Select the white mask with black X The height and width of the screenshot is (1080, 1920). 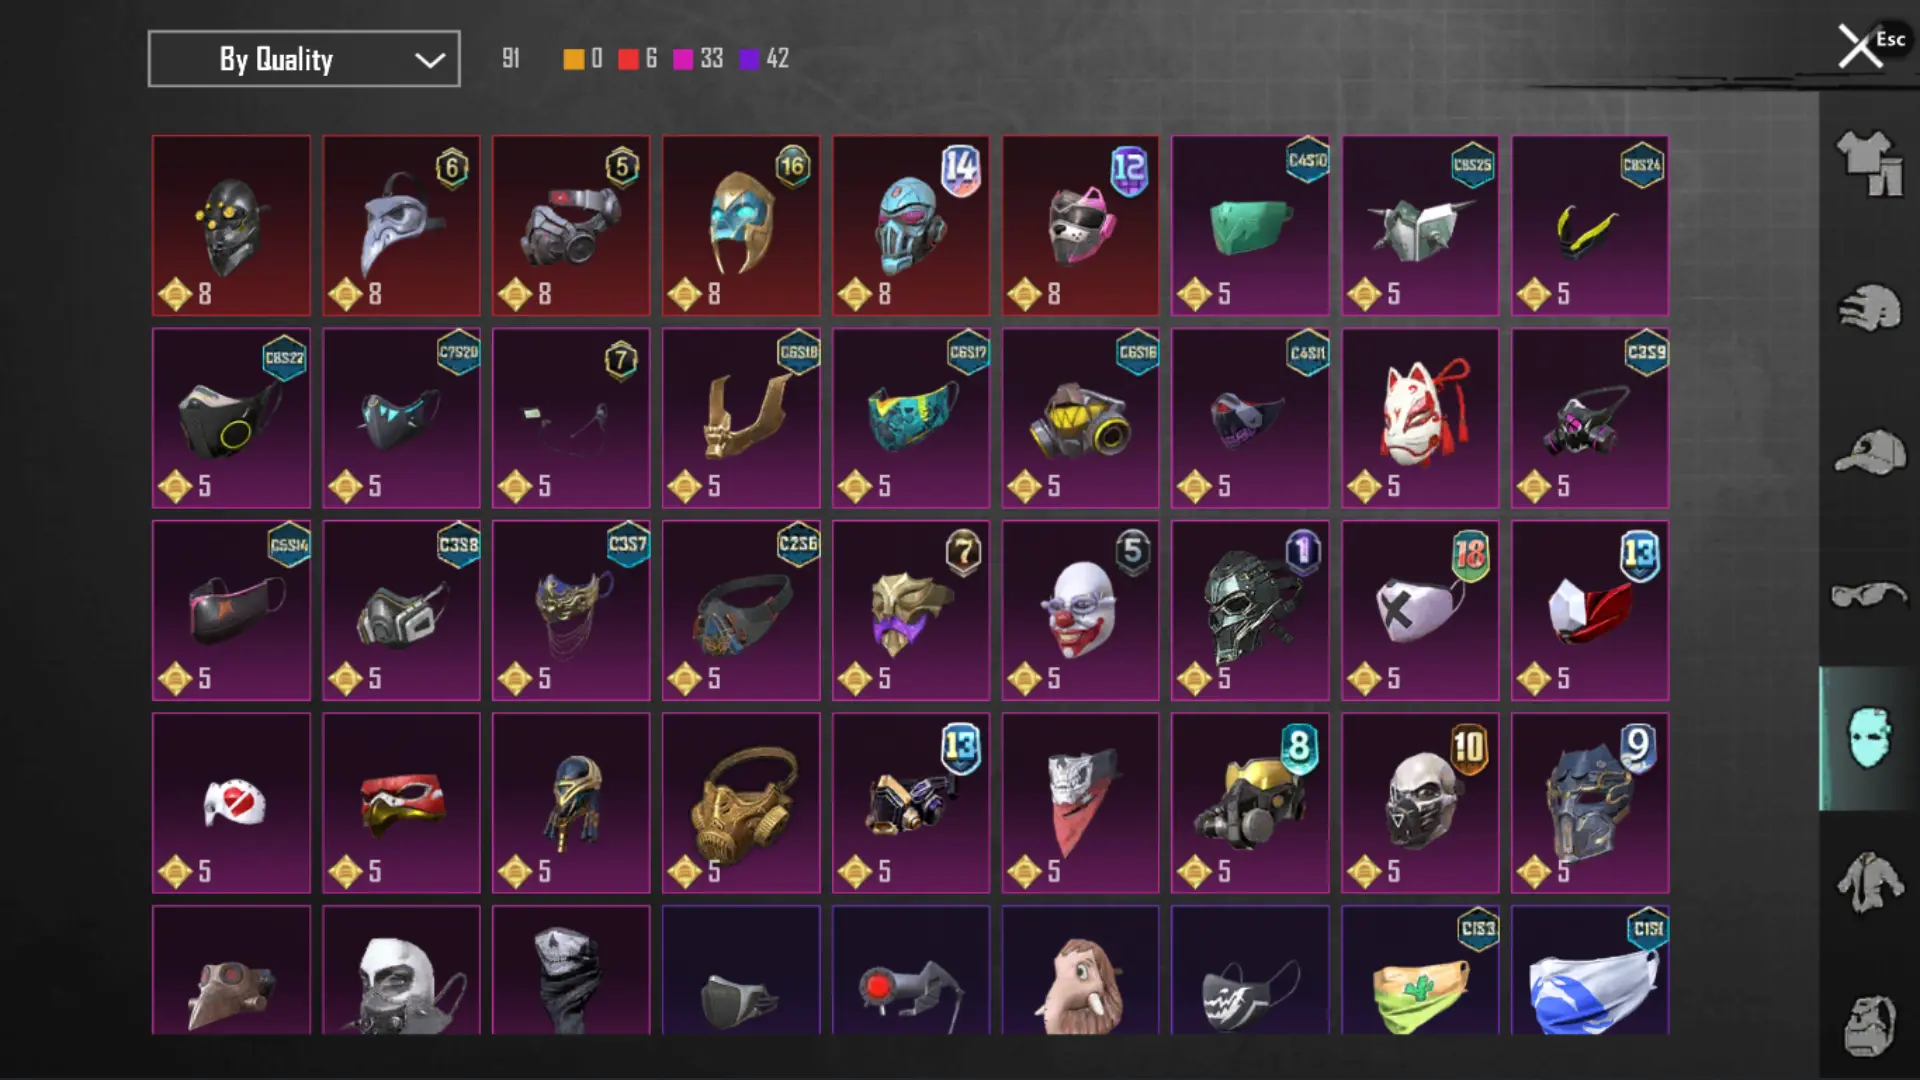tap(1420, 610)
